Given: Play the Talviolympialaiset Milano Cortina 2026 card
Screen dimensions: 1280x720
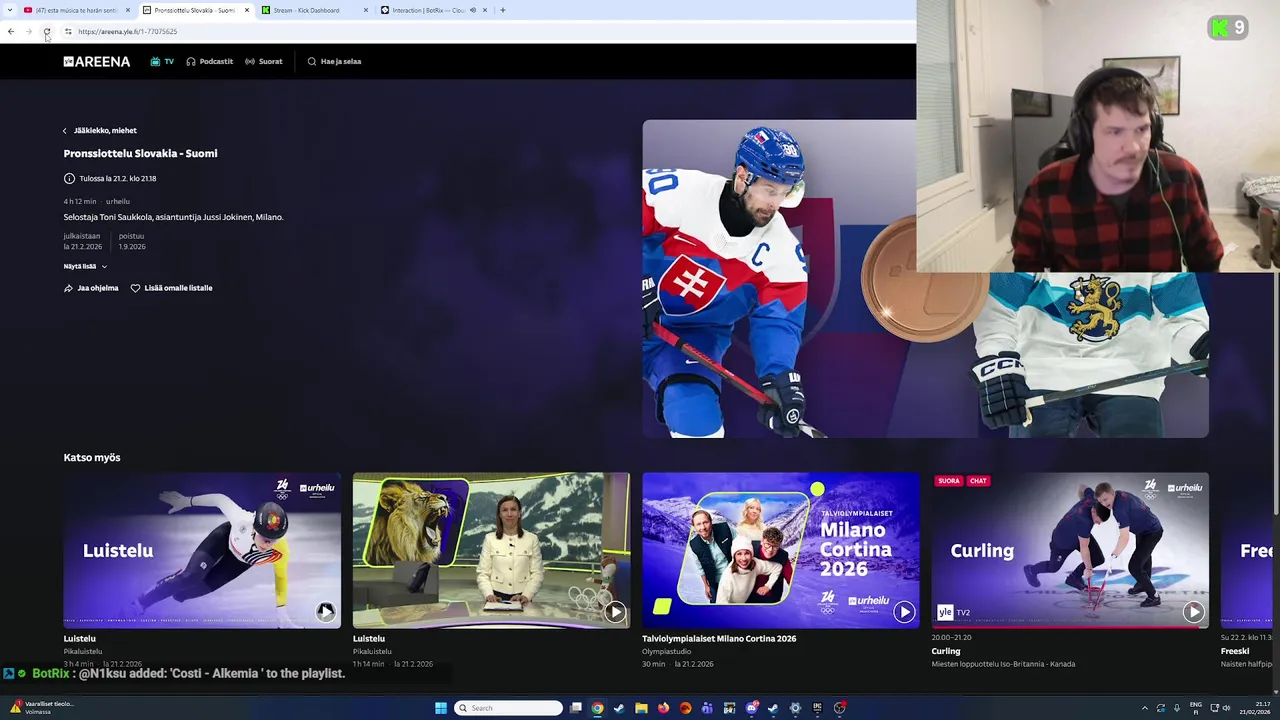Looking at the screenshot, I should coord(904,612).
